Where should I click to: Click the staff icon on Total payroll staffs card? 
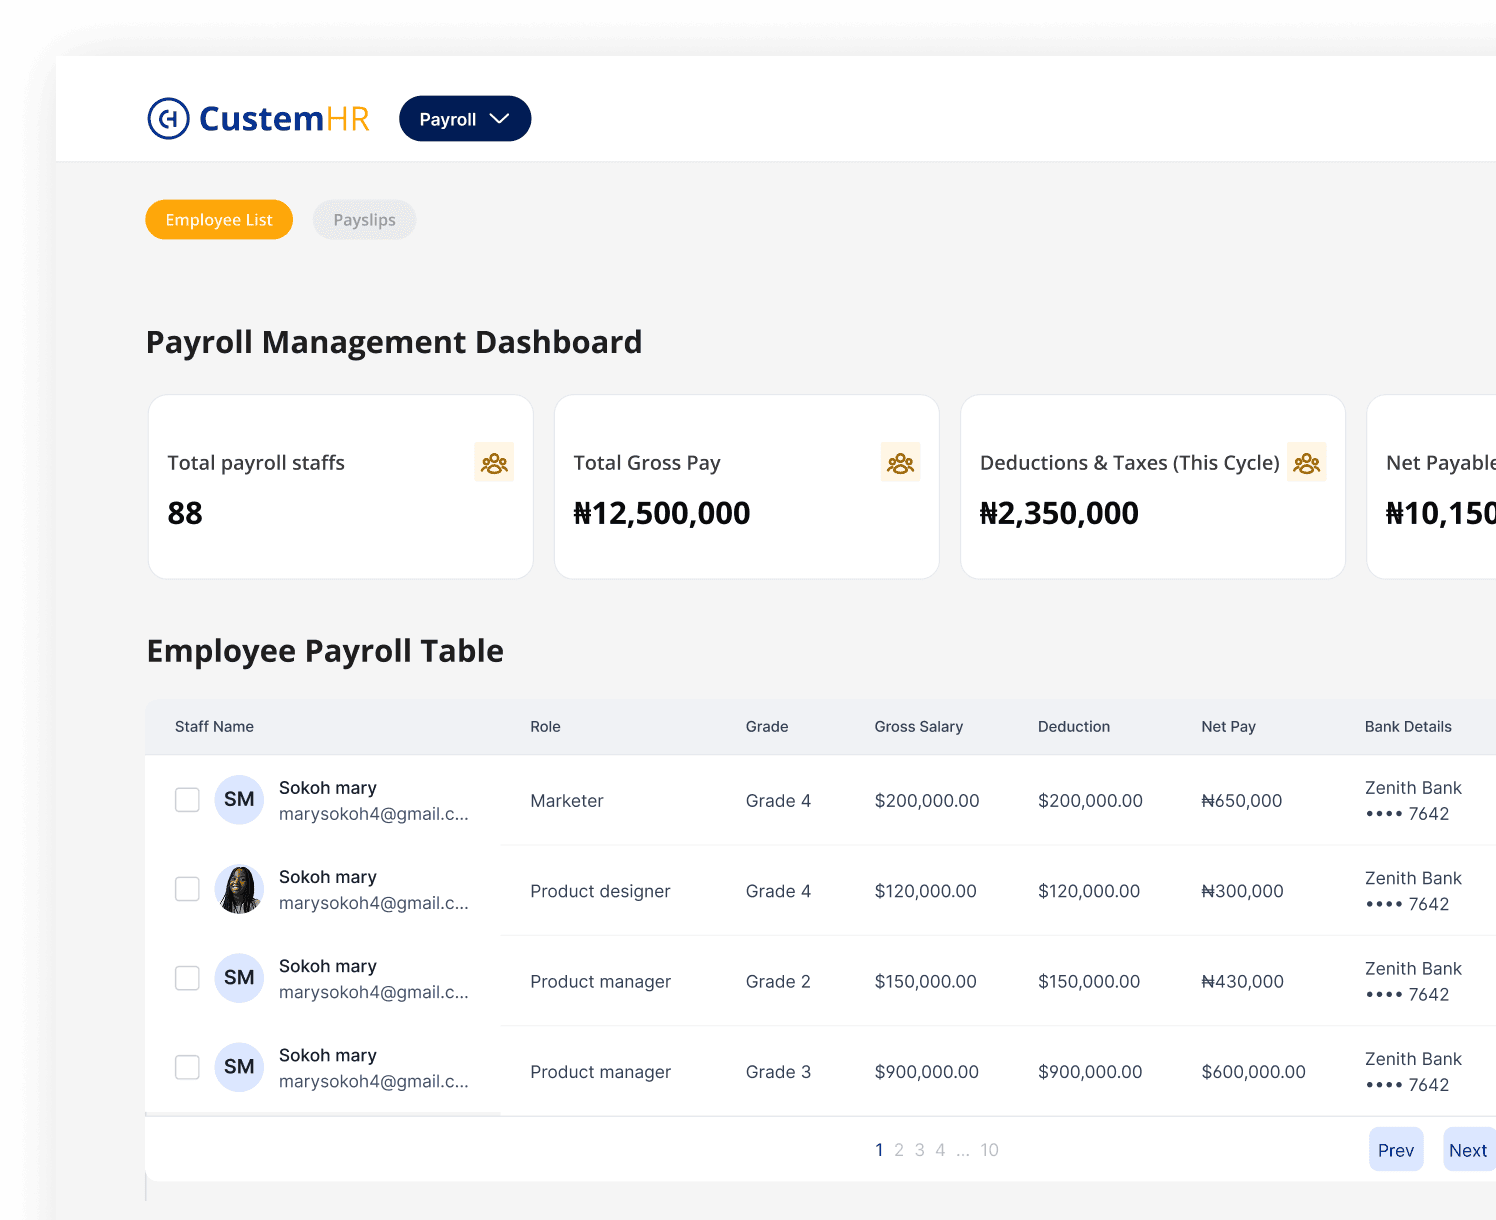pos(494,463)
